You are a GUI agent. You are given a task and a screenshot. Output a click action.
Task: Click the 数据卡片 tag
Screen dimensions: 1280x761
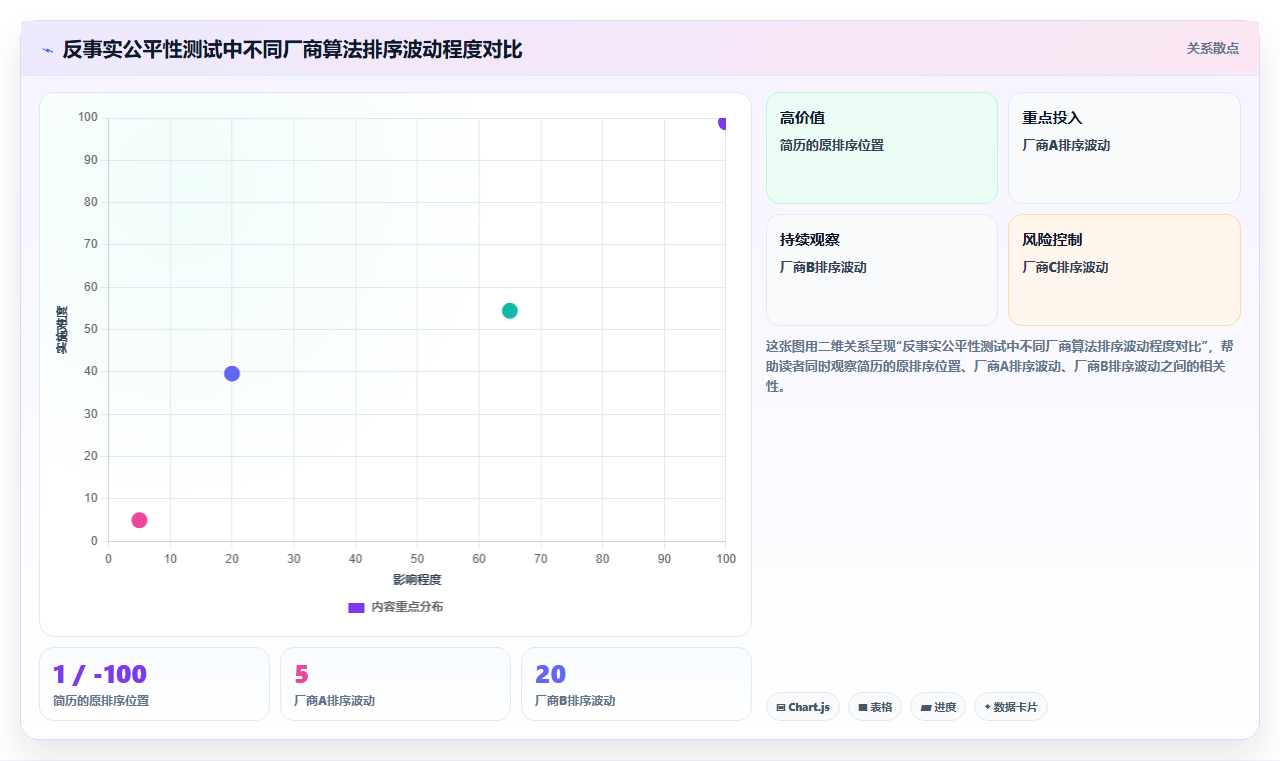[1011, 707]
